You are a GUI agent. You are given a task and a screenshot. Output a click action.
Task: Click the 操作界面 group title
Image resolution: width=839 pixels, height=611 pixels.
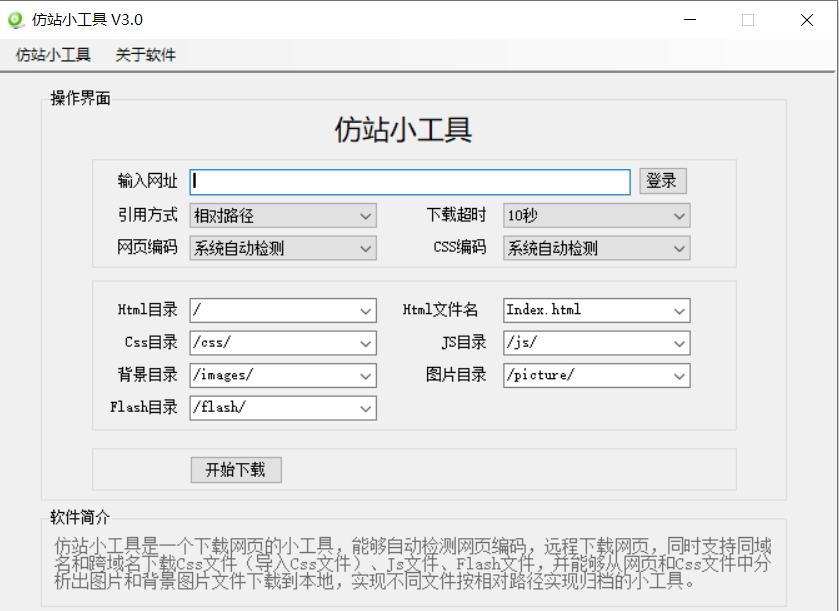(x=80, y=98)
